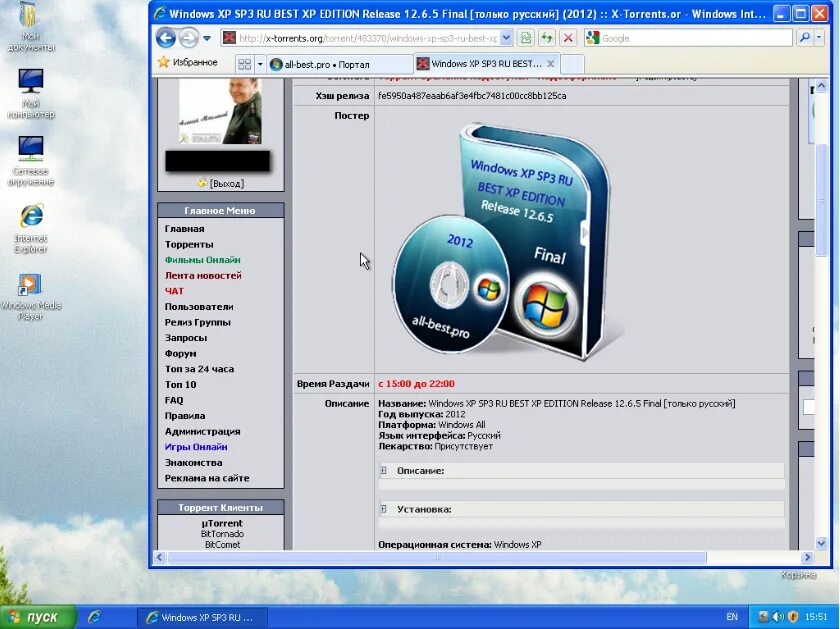Click the browser Back navigation icon

165,37
